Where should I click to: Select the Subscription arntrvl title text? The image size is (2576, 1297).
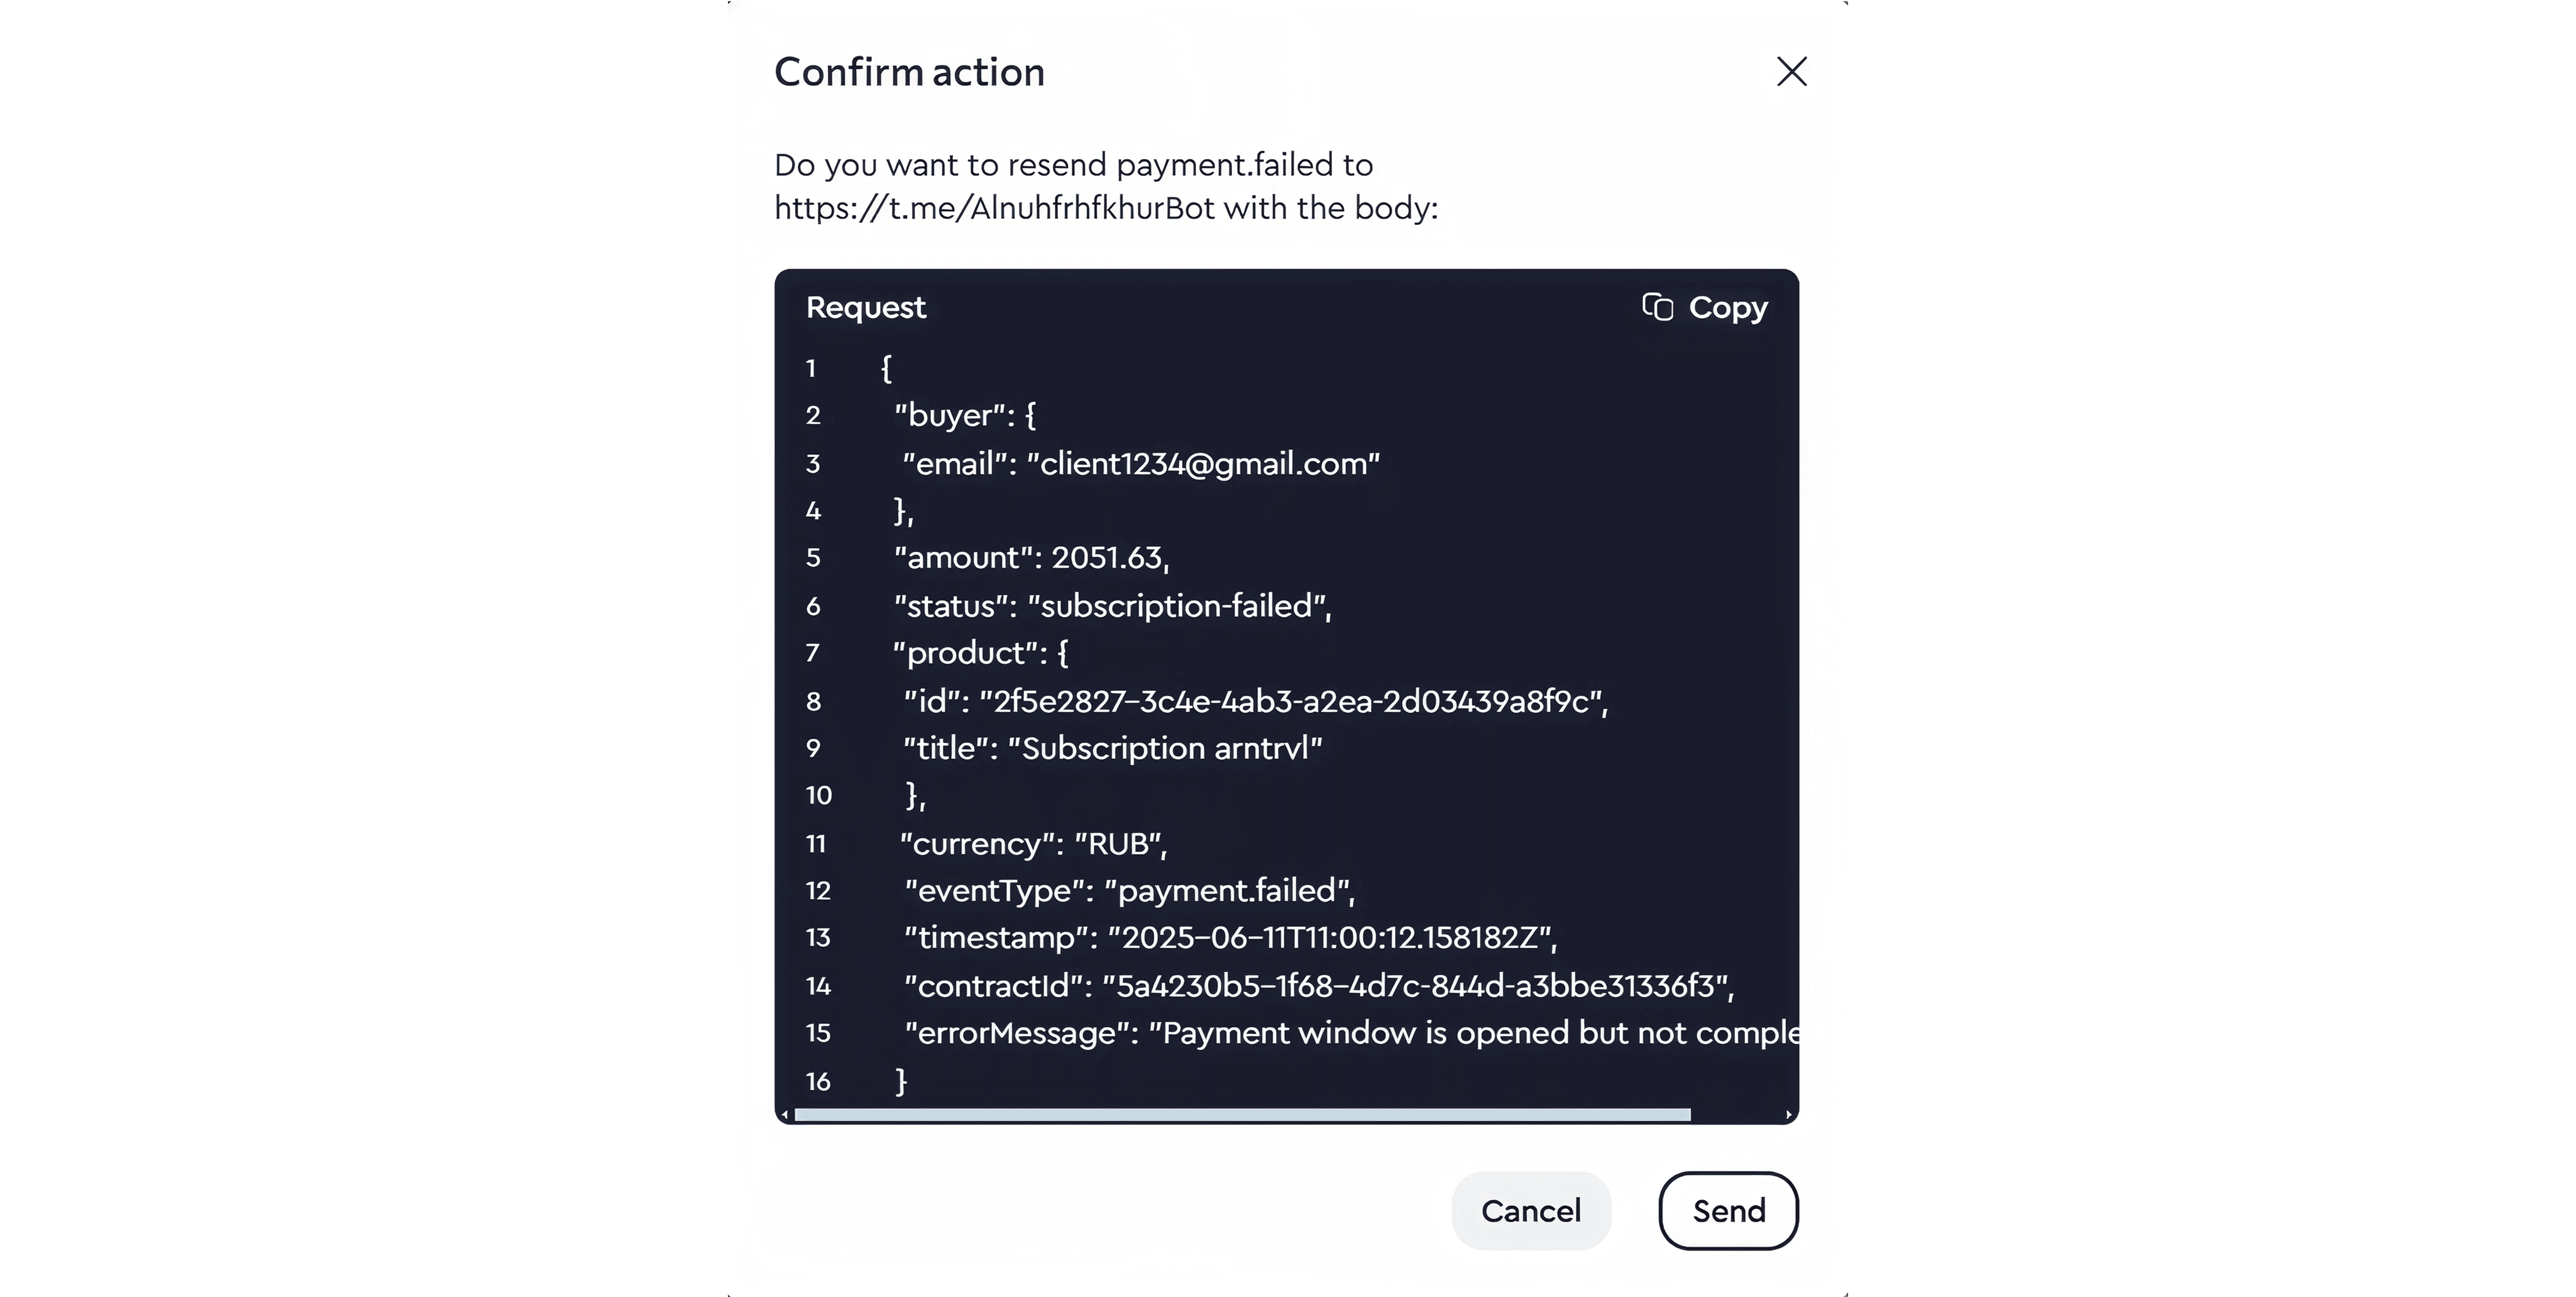(x=1166, y=747)
